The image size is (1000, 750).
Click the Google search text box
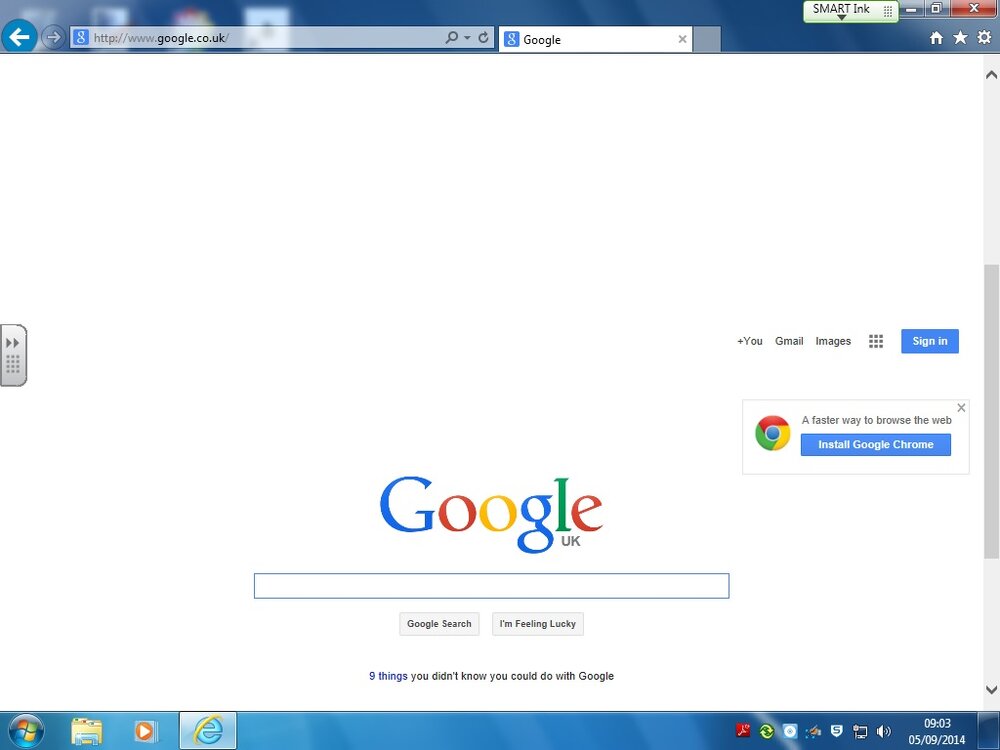click(491, 586)
